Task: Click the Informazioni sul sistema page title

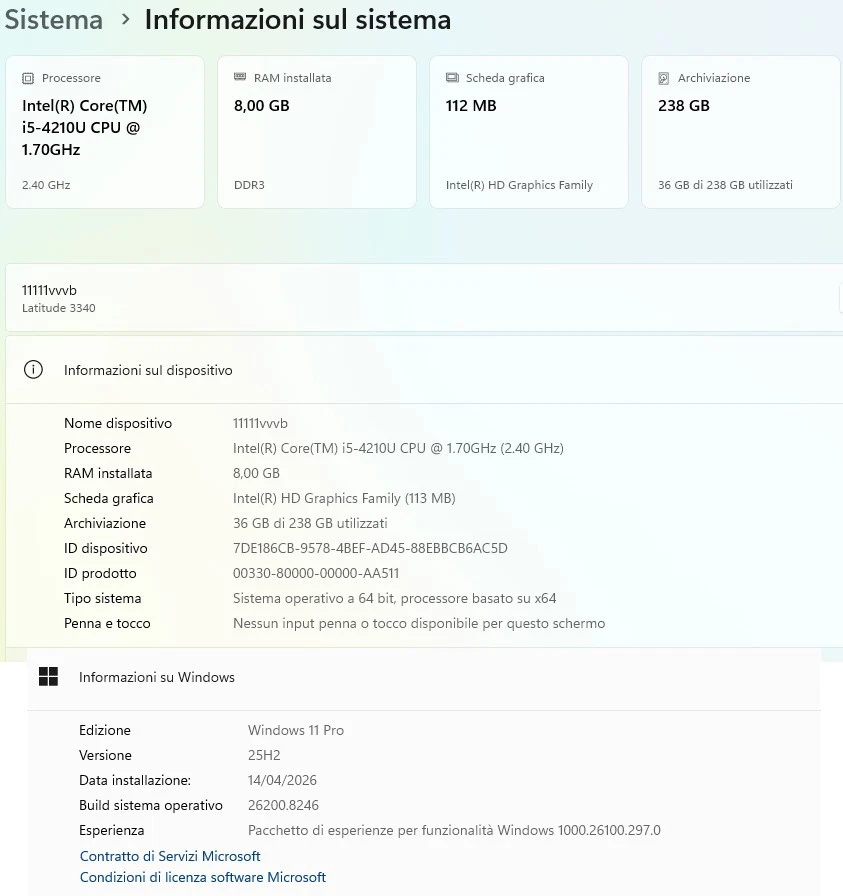Action: (298, 19)
